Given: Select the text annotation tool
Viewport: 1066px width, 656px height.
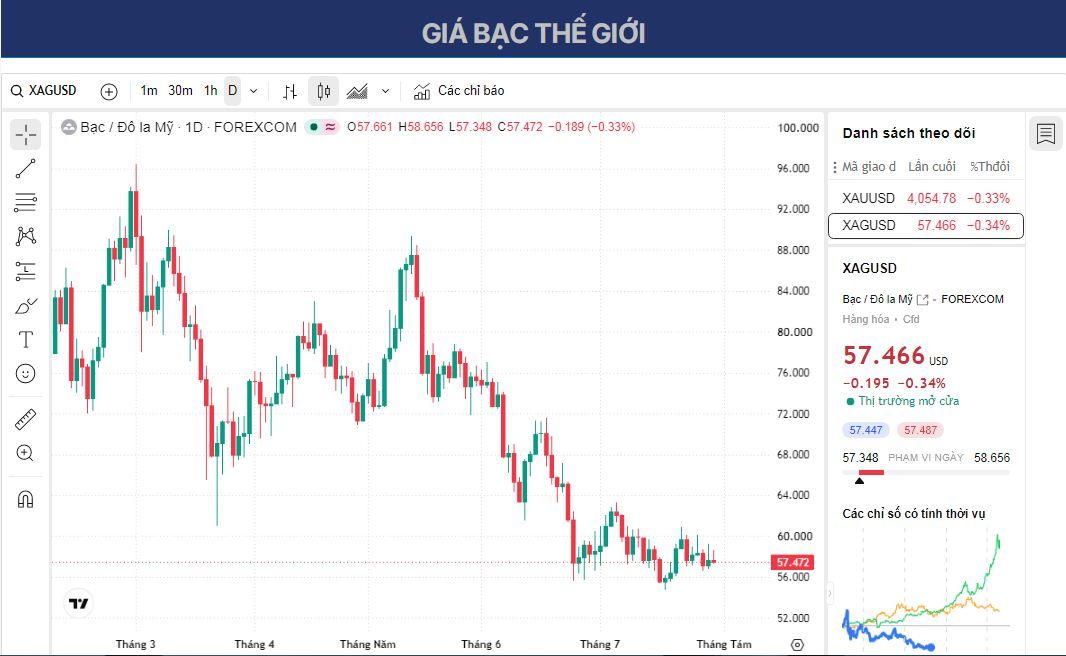Looking at the screenshot, I should pos(26,339).
